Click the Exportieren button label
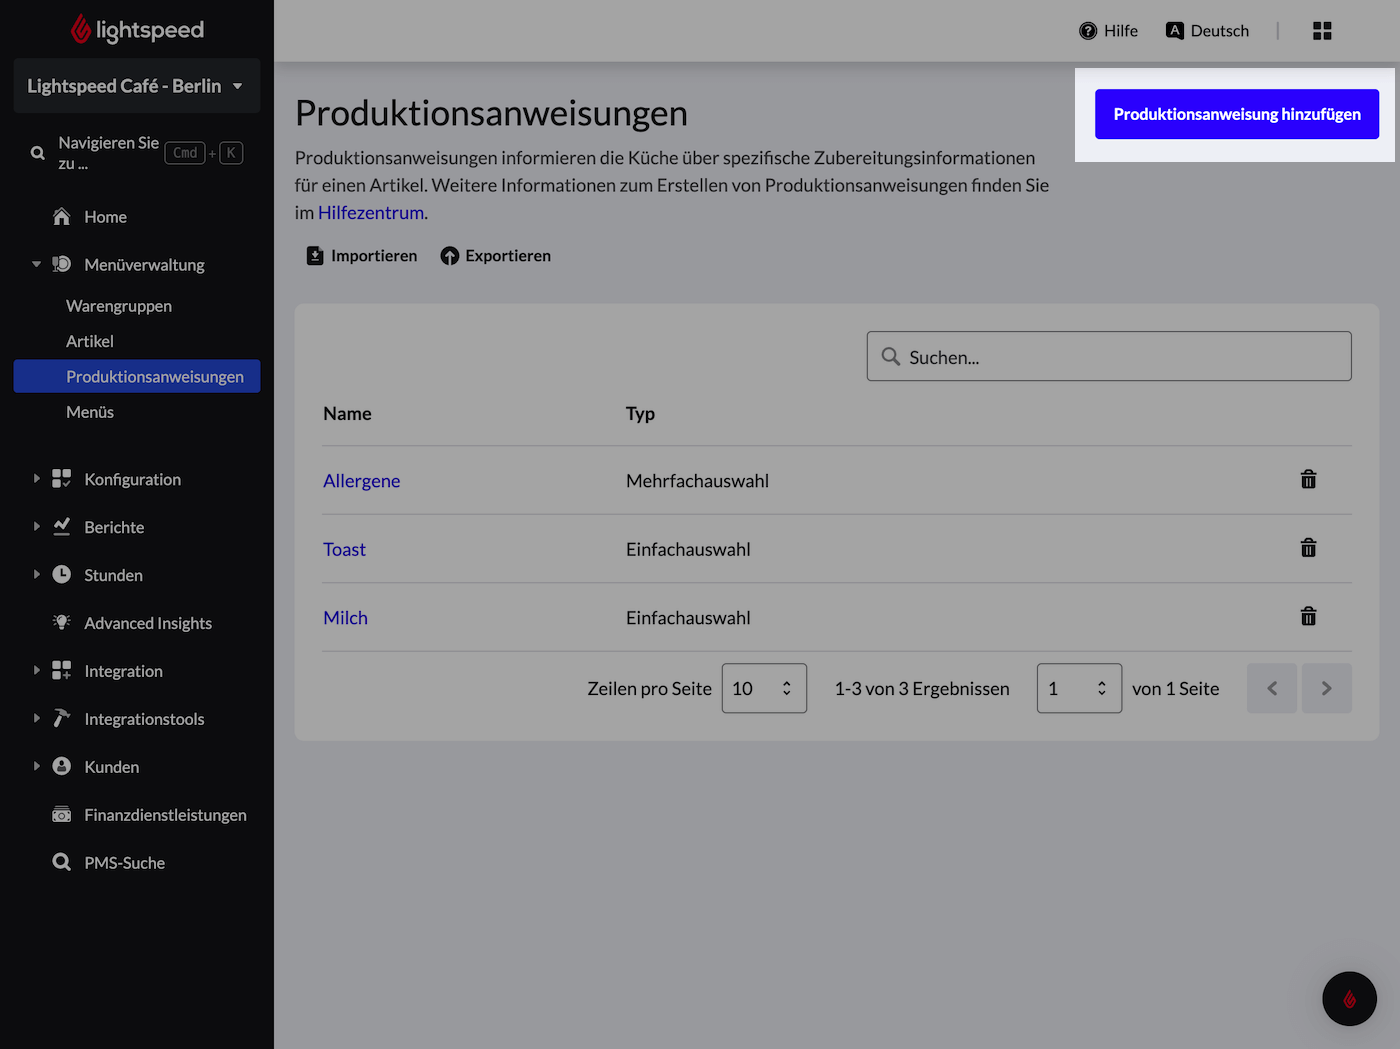Screen dimensions: 1400x1049 coord(508,256)
